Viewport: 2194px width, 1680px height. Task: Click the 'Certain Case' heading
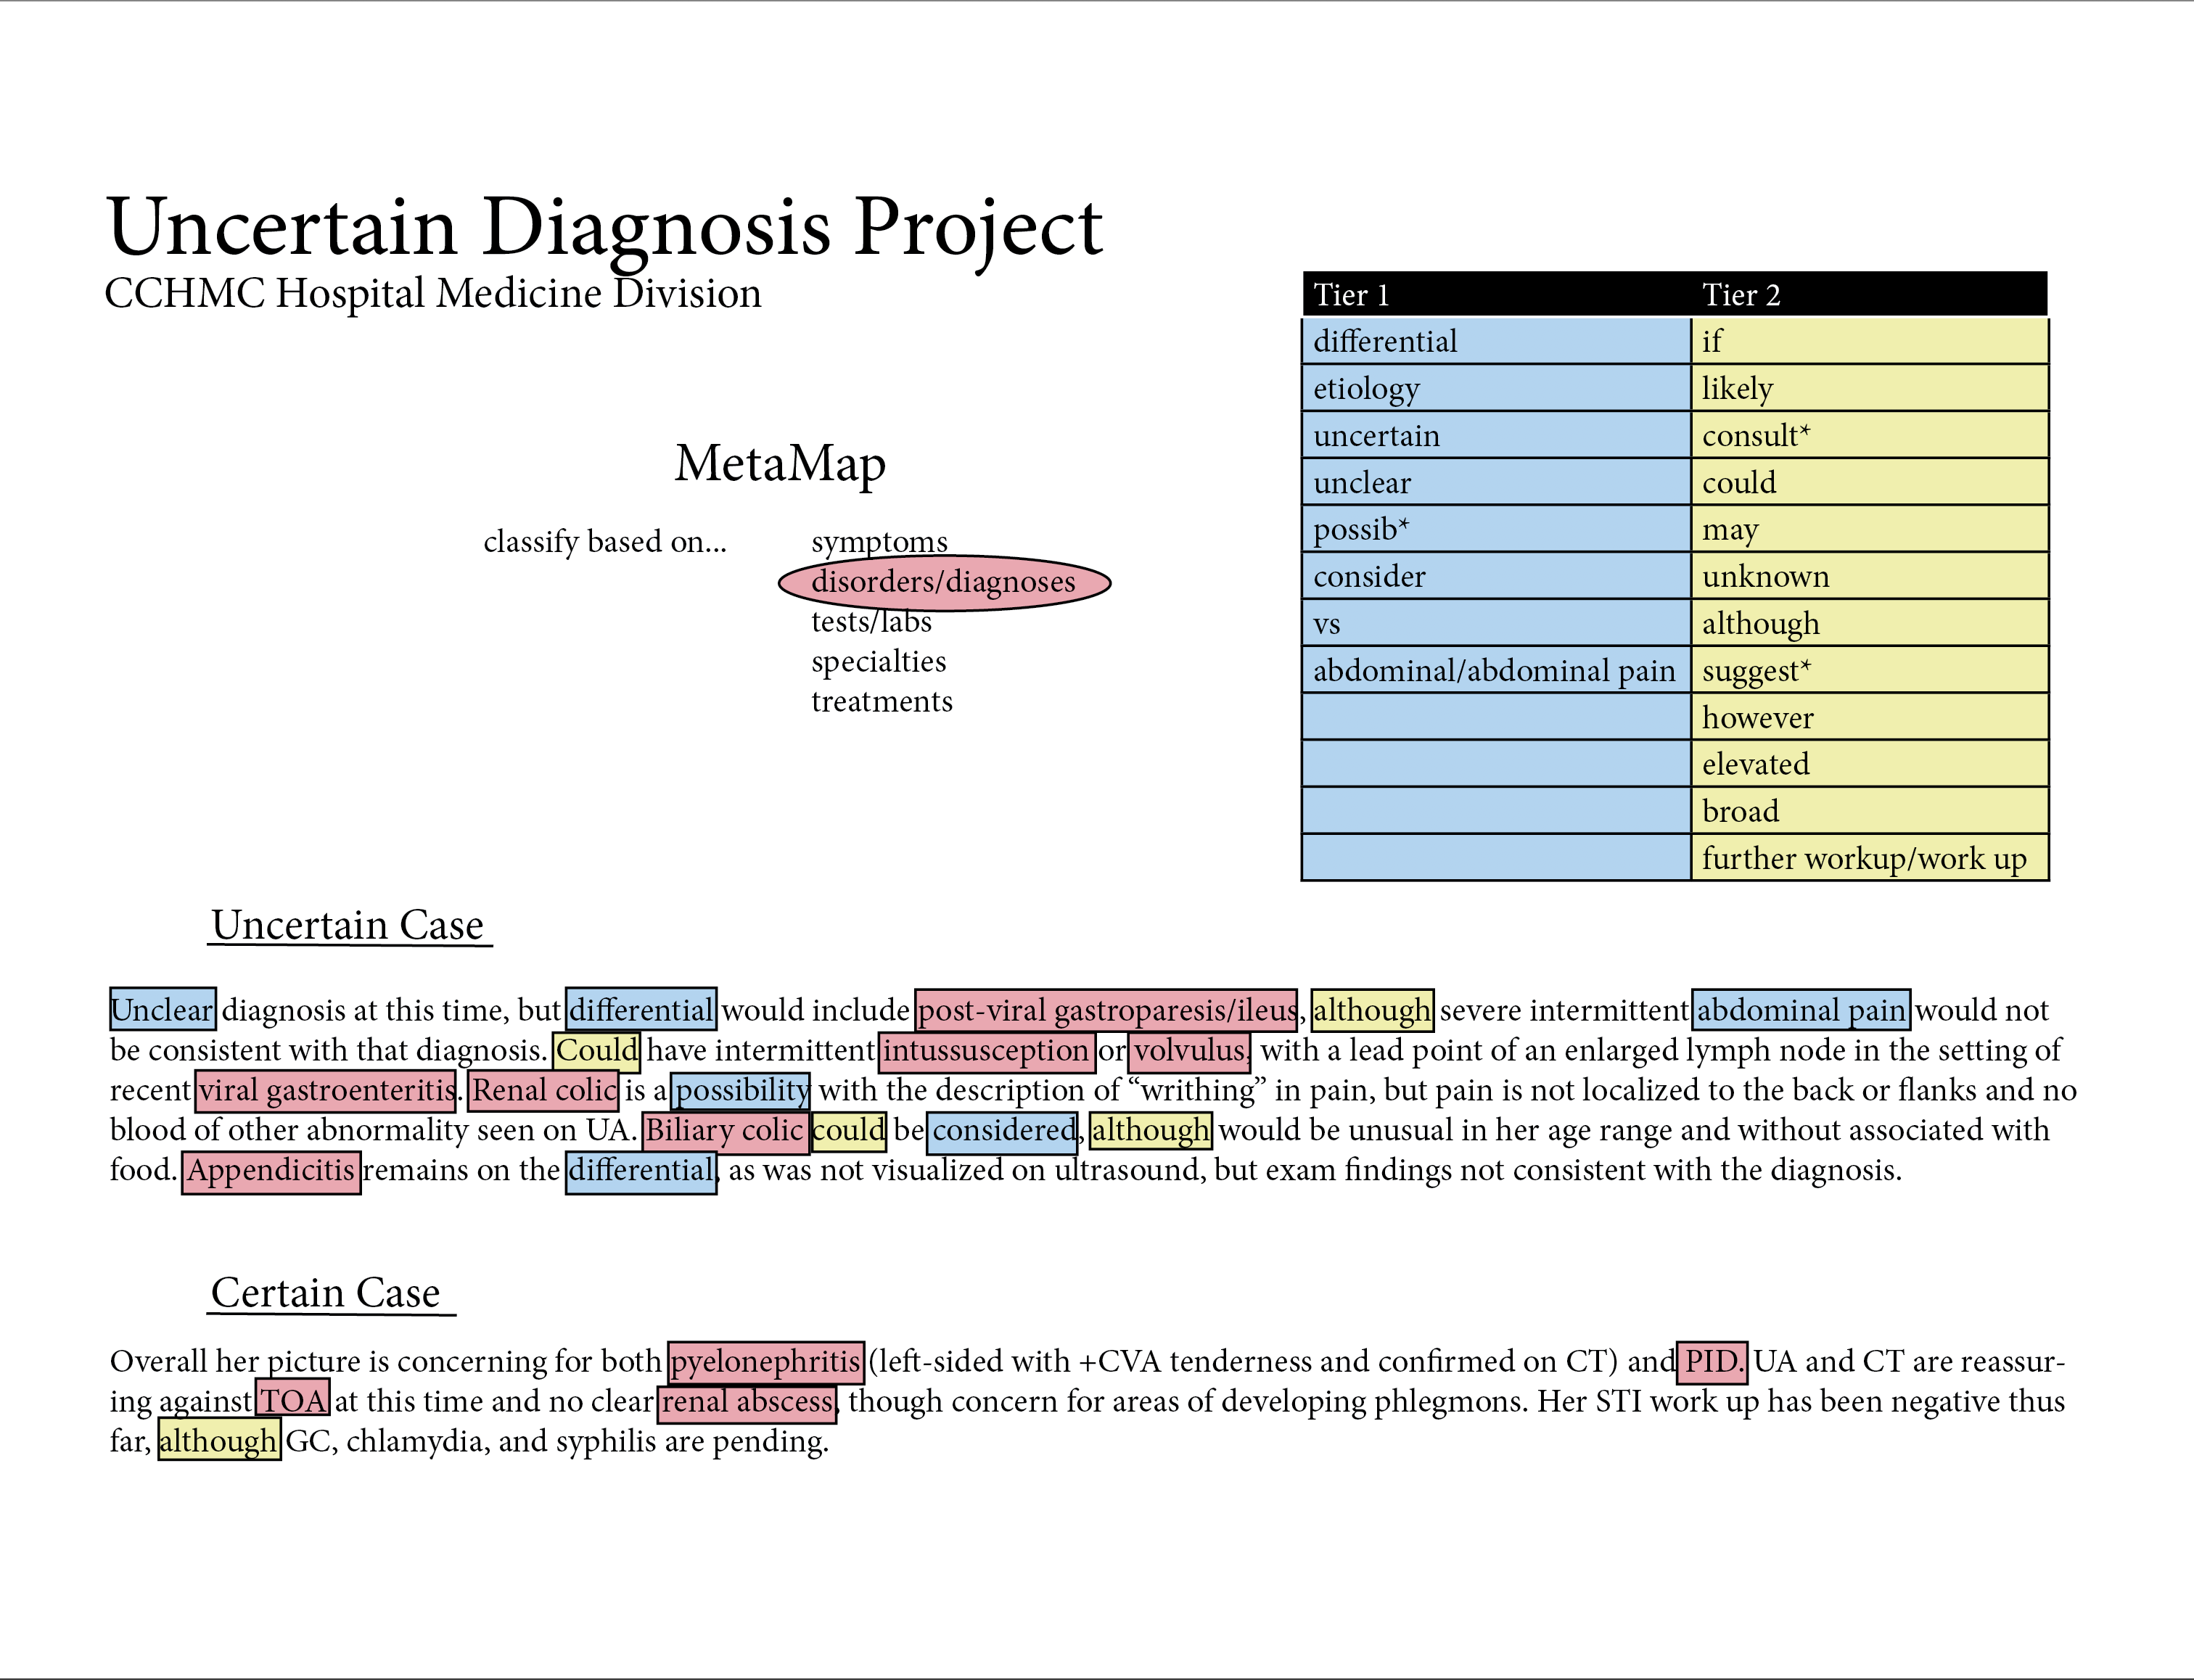point(326,1293)
